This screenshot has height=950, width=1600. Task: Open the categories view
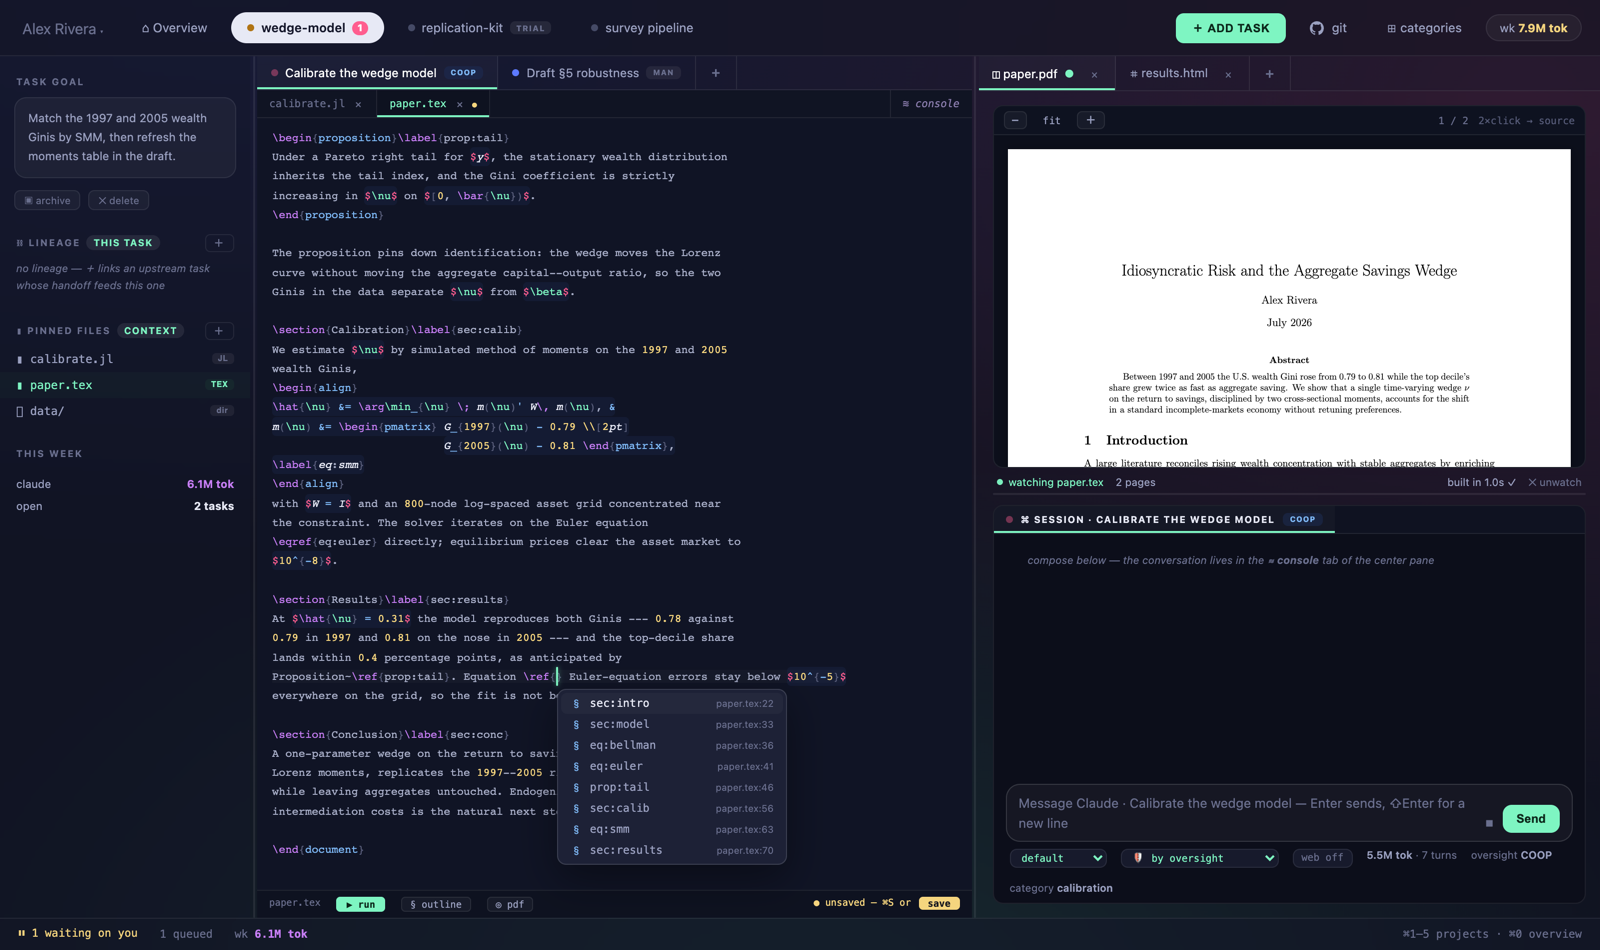pyautogui.click(x=1424, y=28)
